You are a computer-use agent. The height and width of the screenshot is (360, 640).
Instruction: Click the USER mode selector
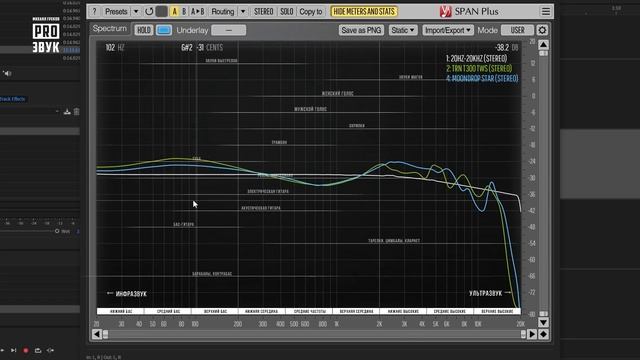(x=517, y=30)
